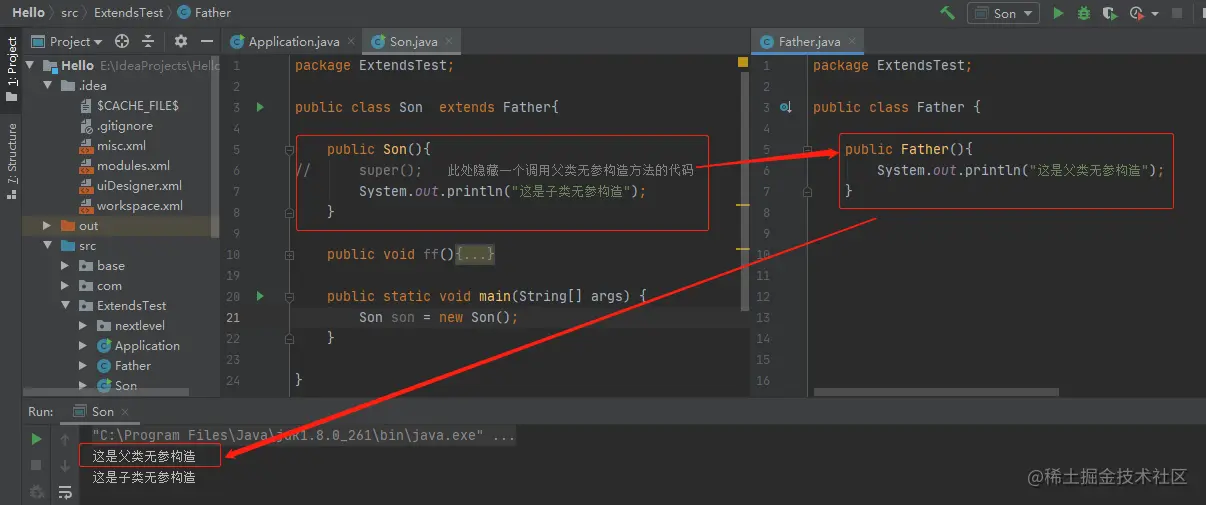This screenshot has width=1206, height=505.
Task: Close the Son.java editor tab
Action: coord(449,42)
